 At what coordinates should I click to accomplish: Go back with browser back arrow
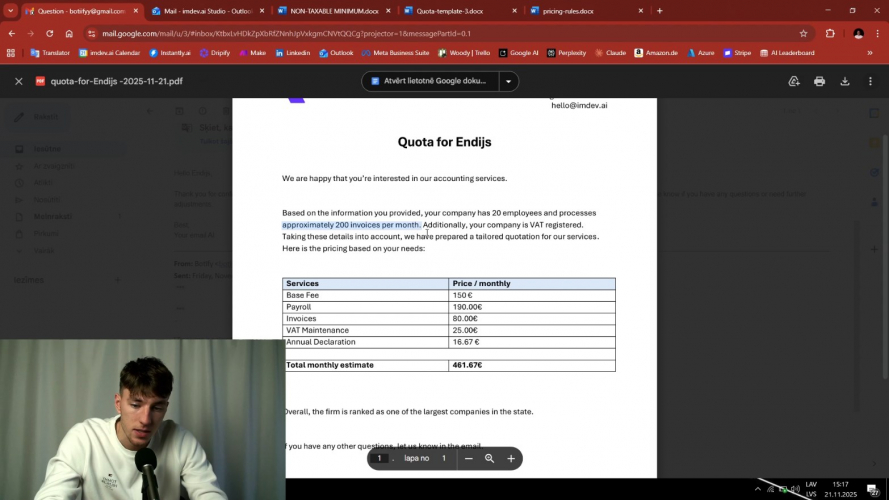pyautogui.click(x=12, y=33)
